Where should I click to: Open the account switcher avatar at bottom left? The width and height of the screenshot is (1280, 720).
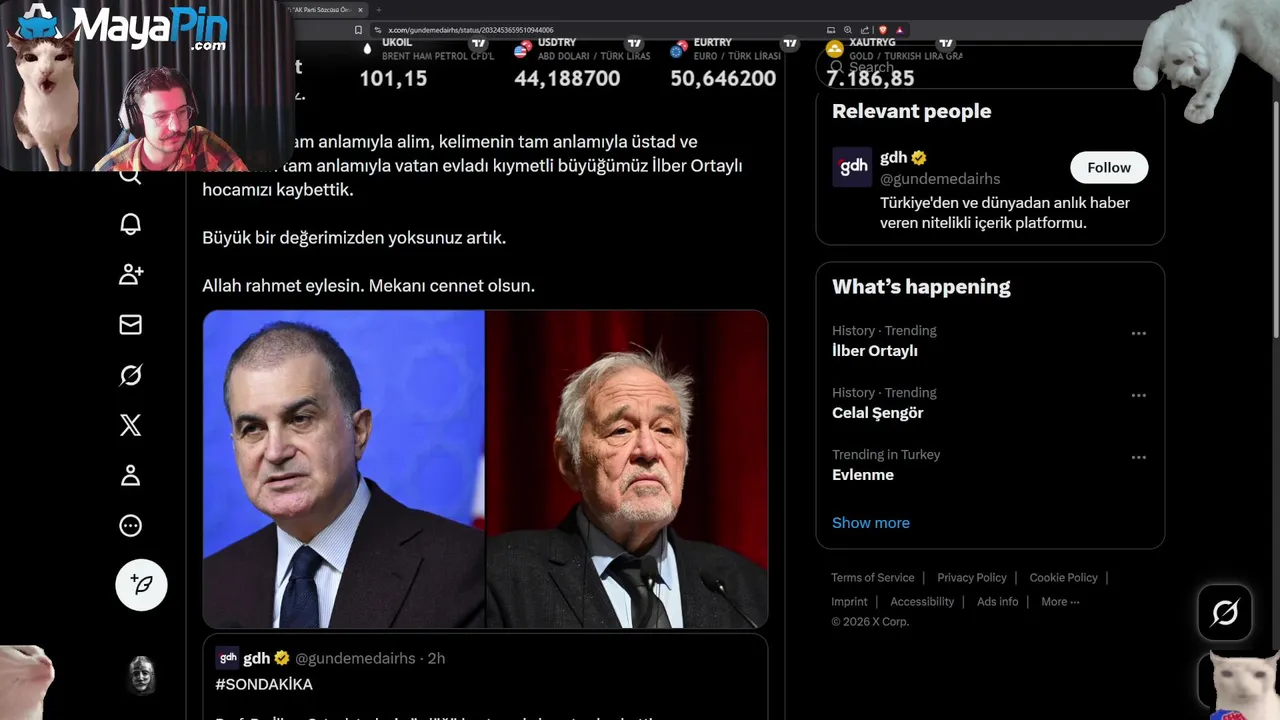click(142, 676)
